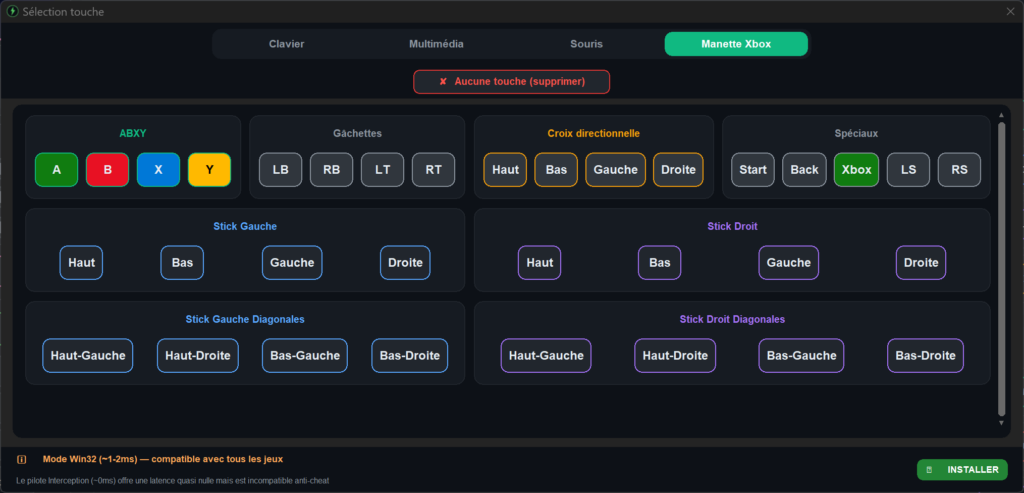Choose Droite under Stick Droit
The image size is (1024, 493).
pyautogui.click(x=921, y=262)
